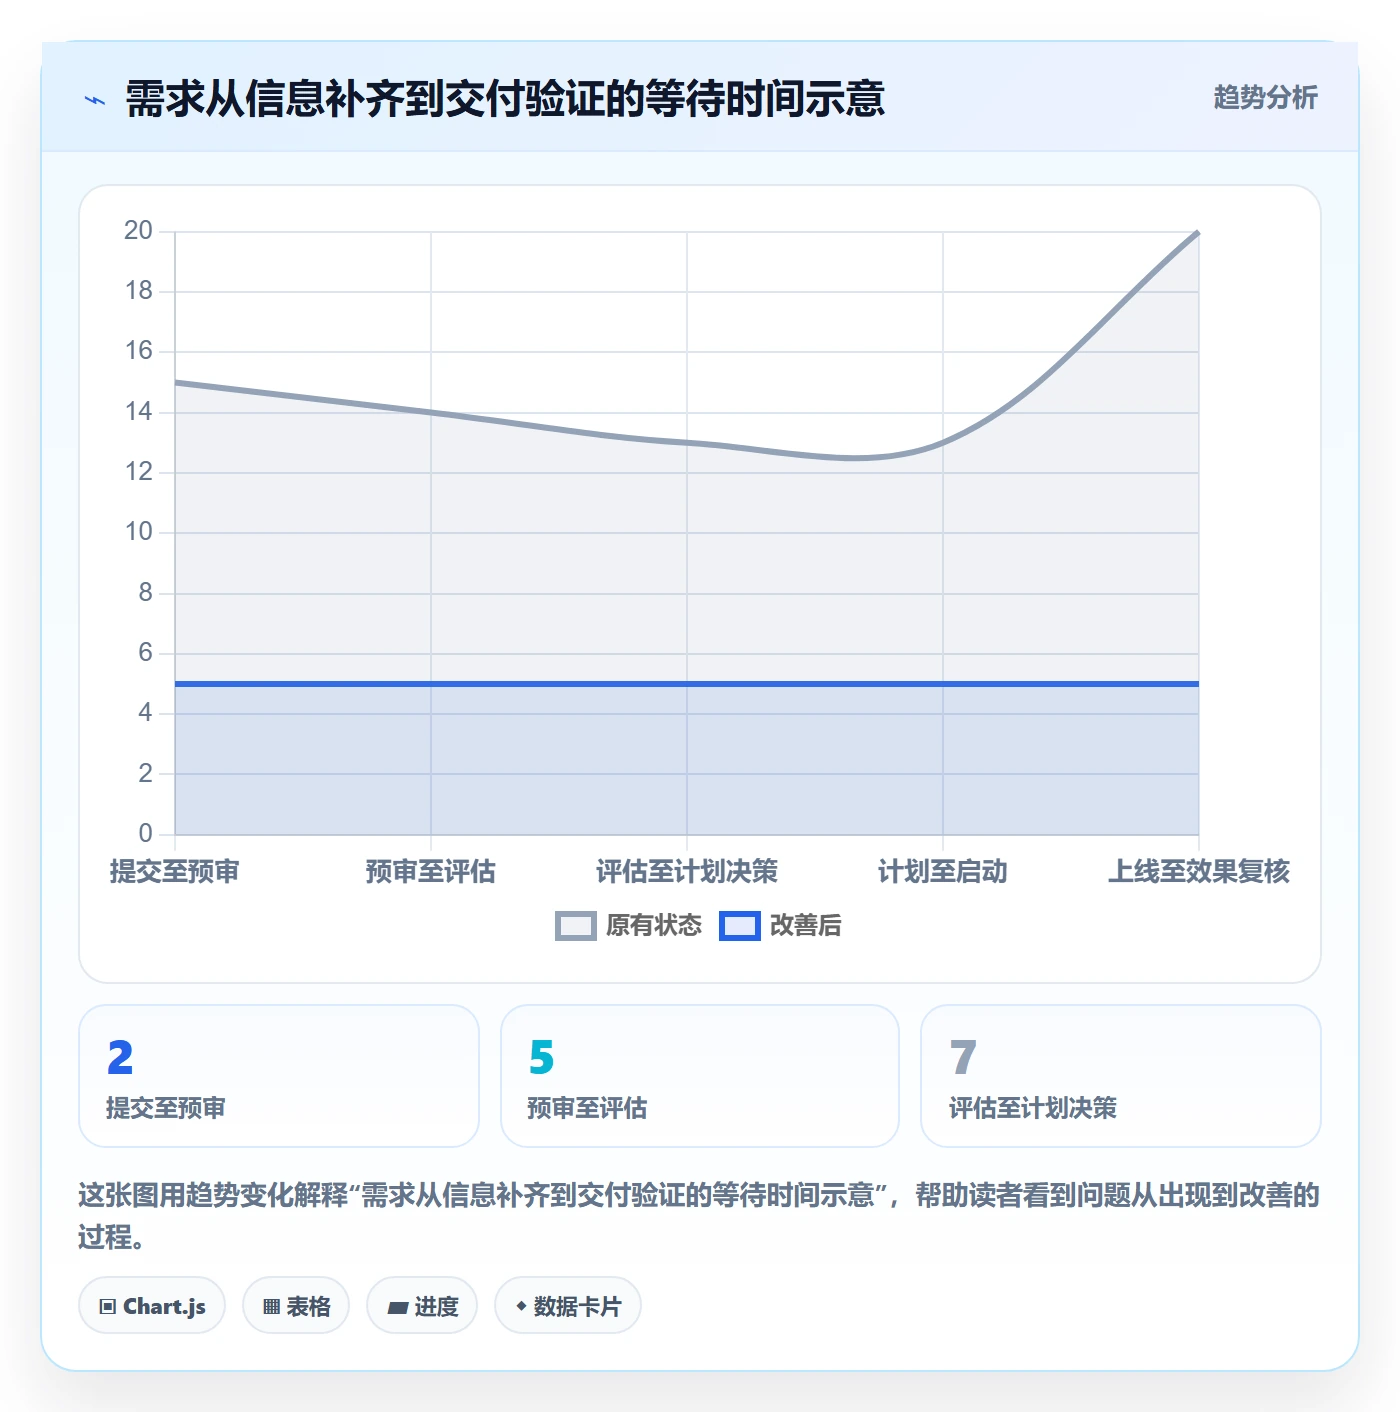The height and width of the screenshot is (1412, 1400).
Task: Click the 评估至计划决策 x-axis label
Action: click(x=687, y=871)
